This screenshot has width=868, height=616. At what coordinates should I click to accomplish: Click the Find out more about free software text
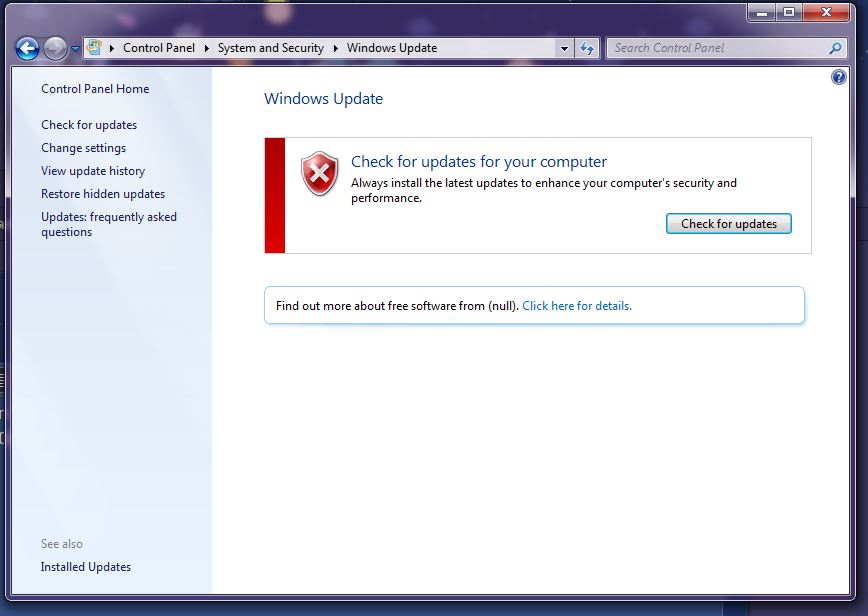397,306
